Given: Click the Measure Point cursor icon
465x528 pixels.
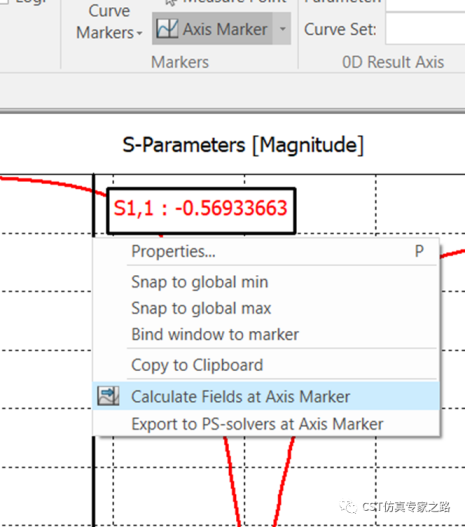Looking at the screenshot, I should [171, 2].
